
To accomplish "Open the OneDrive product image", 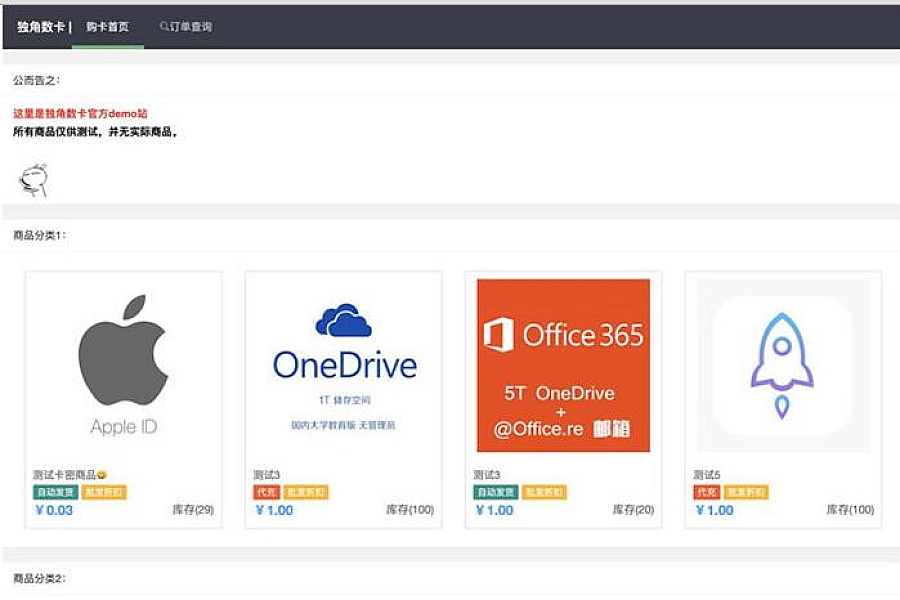I will coord(344,366).
